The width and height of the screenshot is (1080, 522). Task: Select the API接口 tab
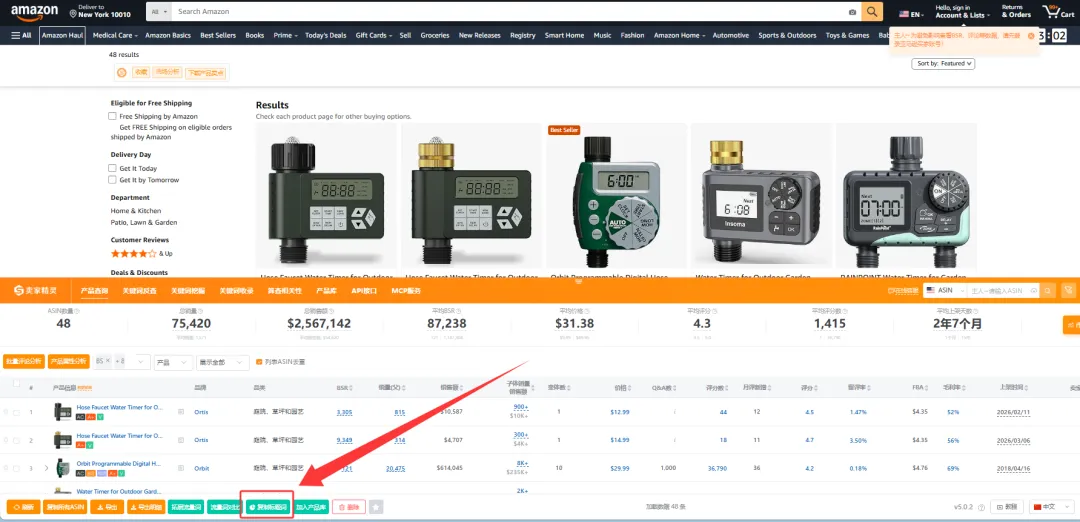[364, 291]
